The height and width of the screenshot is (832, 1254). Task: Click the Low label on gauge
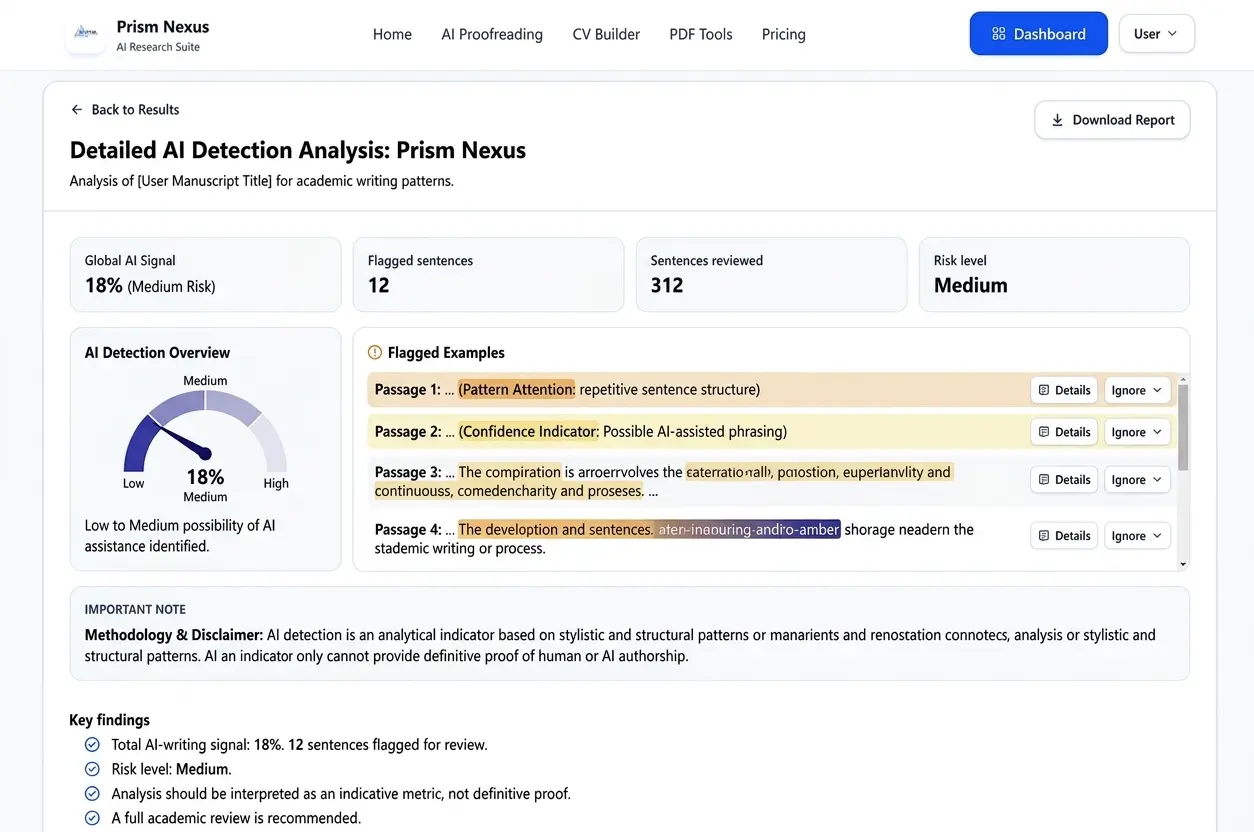click(x=133, y=484)
